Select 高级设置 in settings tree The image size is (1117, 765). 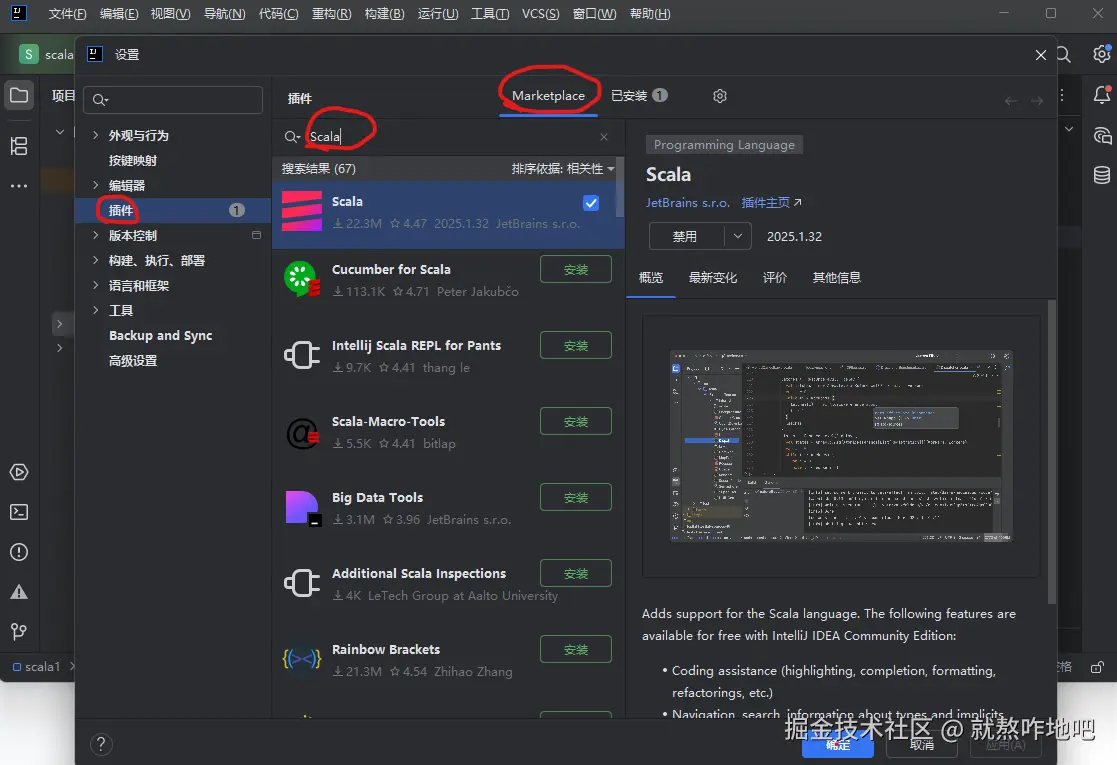[x=133, y=360]
